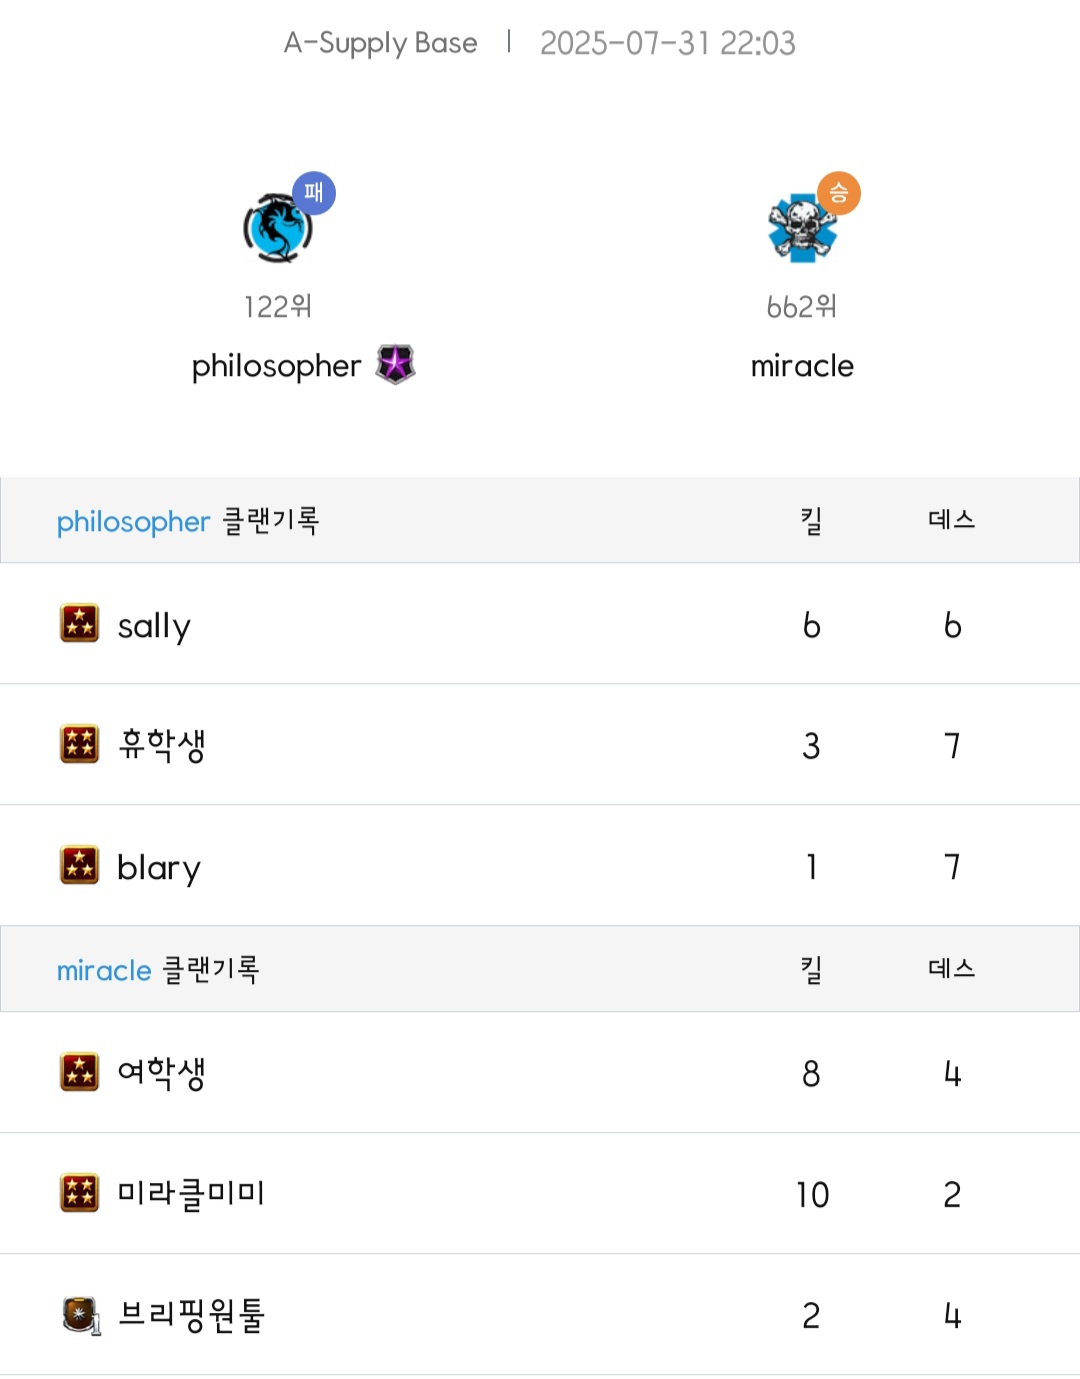Click the philosopher clan dragon emblem
The width and height of the screenshot is (1080, 1379).
(x=277, y=229)
